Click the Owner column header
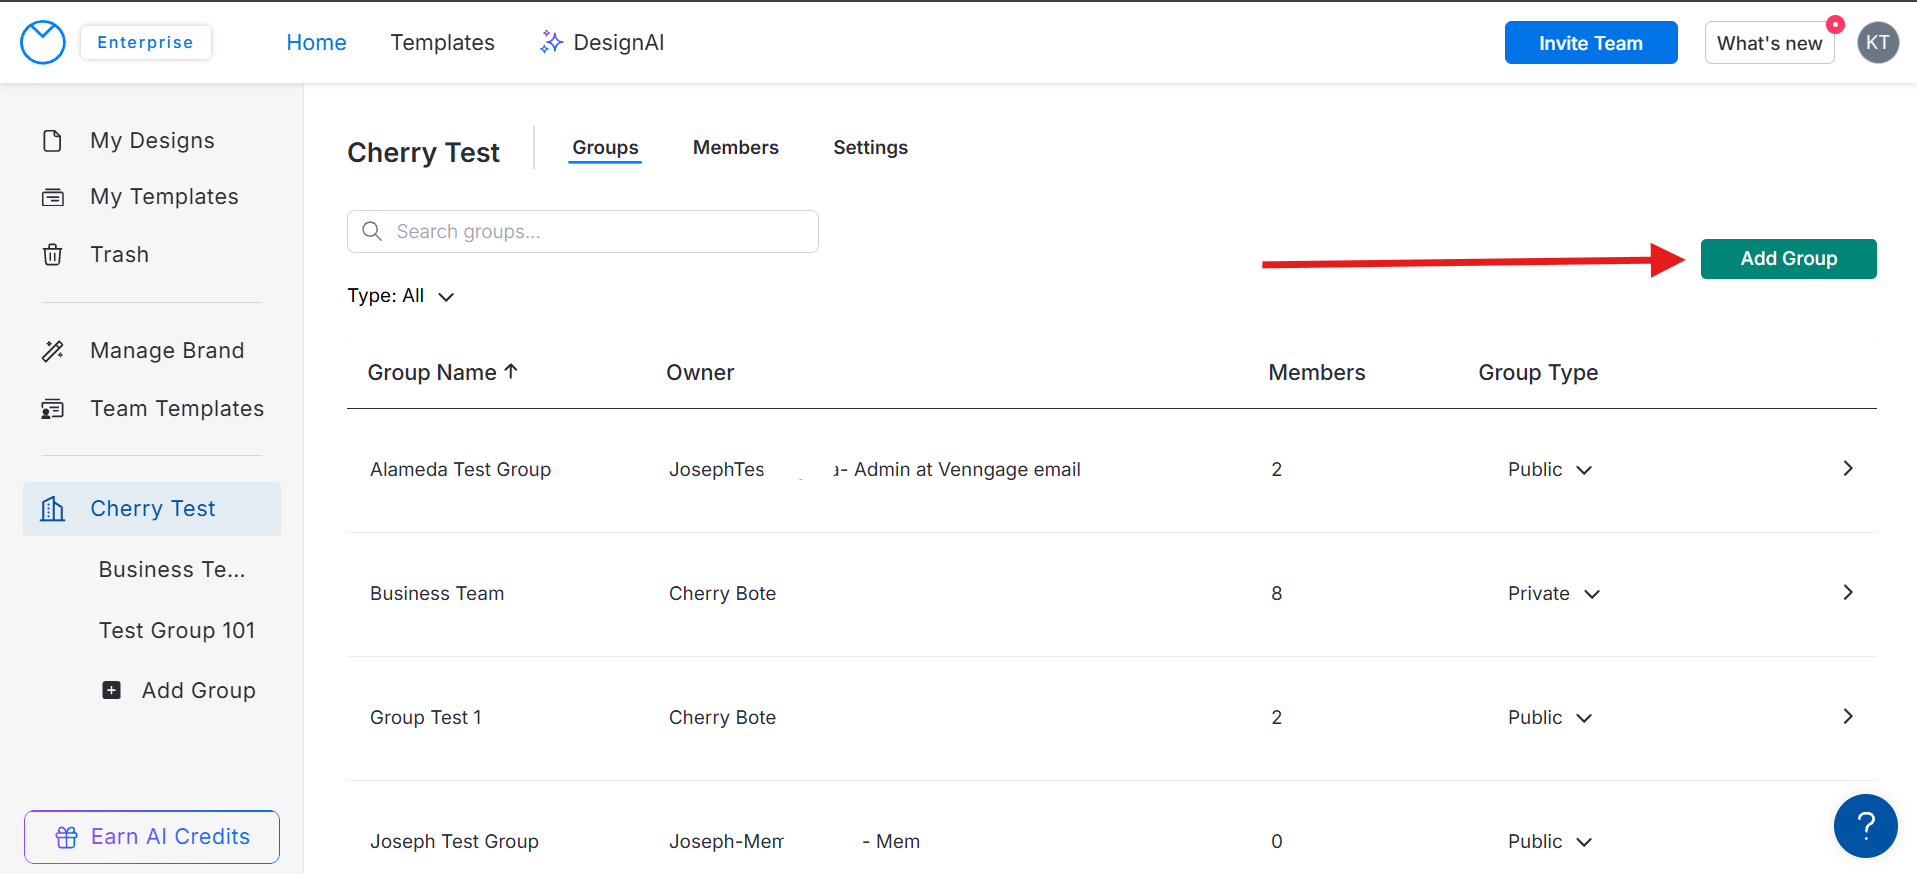The height and width of the screenshot is (874, 1917). (x=700, y=372)
